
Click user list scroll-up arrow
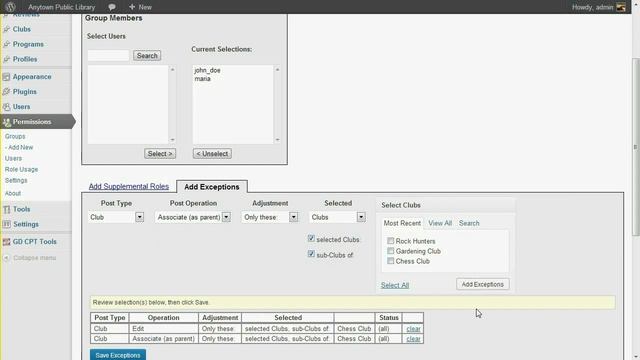pos(172,70)
